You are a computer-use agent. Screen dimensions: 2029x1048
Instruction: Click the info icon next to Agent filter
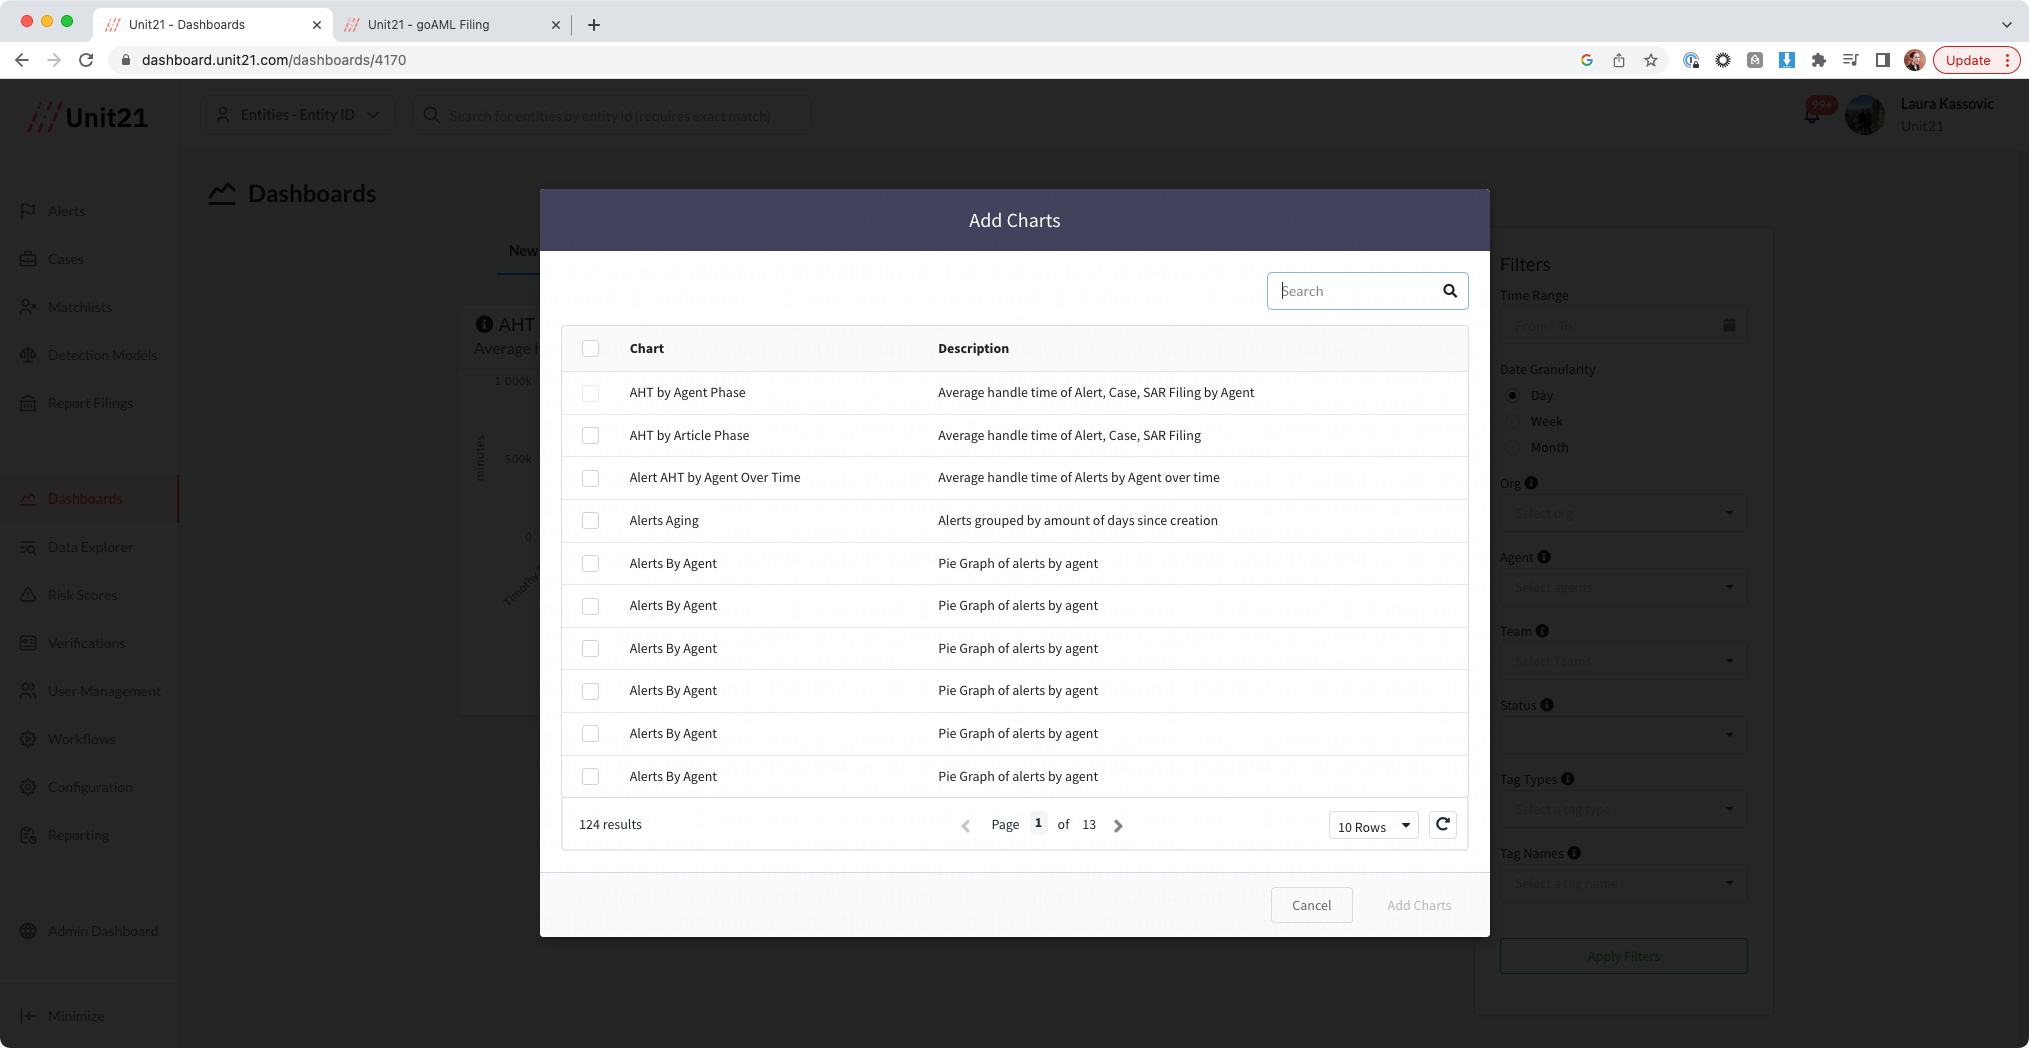[1544, 557]
